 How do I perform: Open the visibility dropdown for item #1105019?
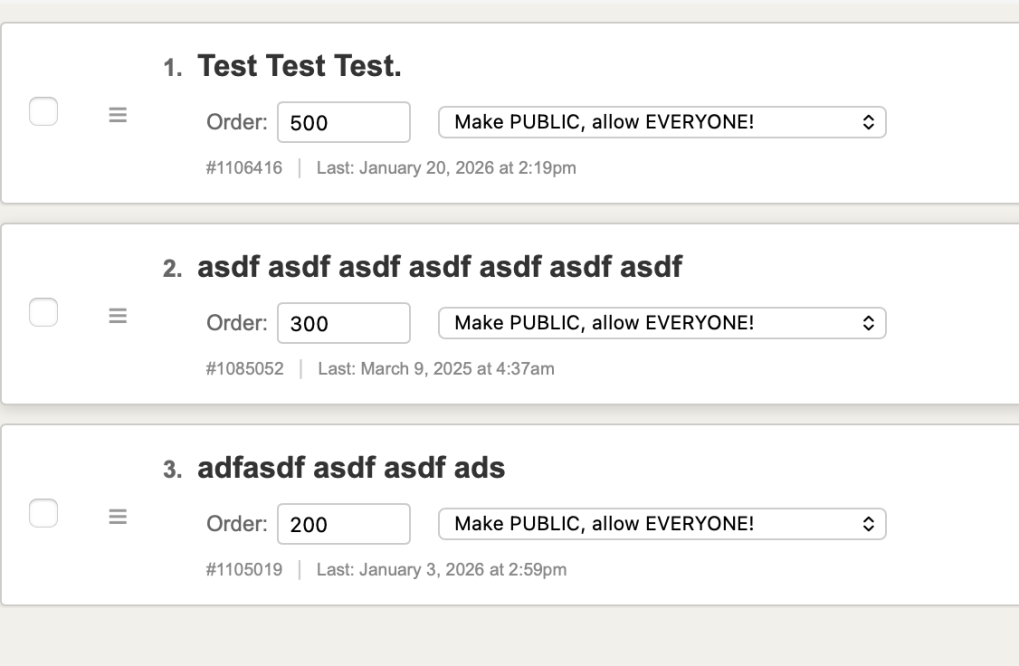click(x=662, y=524)
